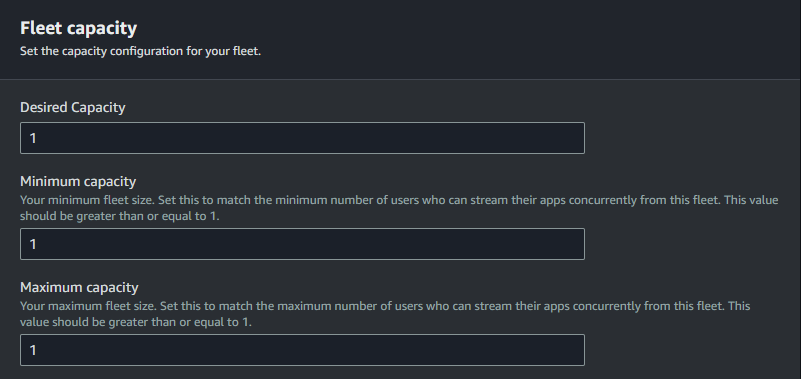The height and width of the screenshot is (379, 801).
Task: Click the "Minimum capacity" field label
Action: pyautogui.click(x=78, y=181)
